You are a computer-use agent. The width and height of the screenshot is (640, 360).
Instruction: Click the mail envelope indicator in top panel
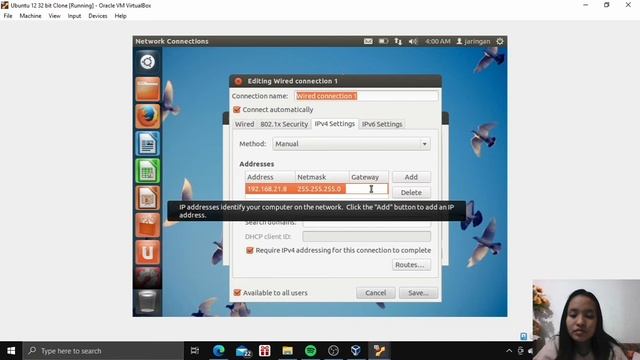click(x=368, y=41)
